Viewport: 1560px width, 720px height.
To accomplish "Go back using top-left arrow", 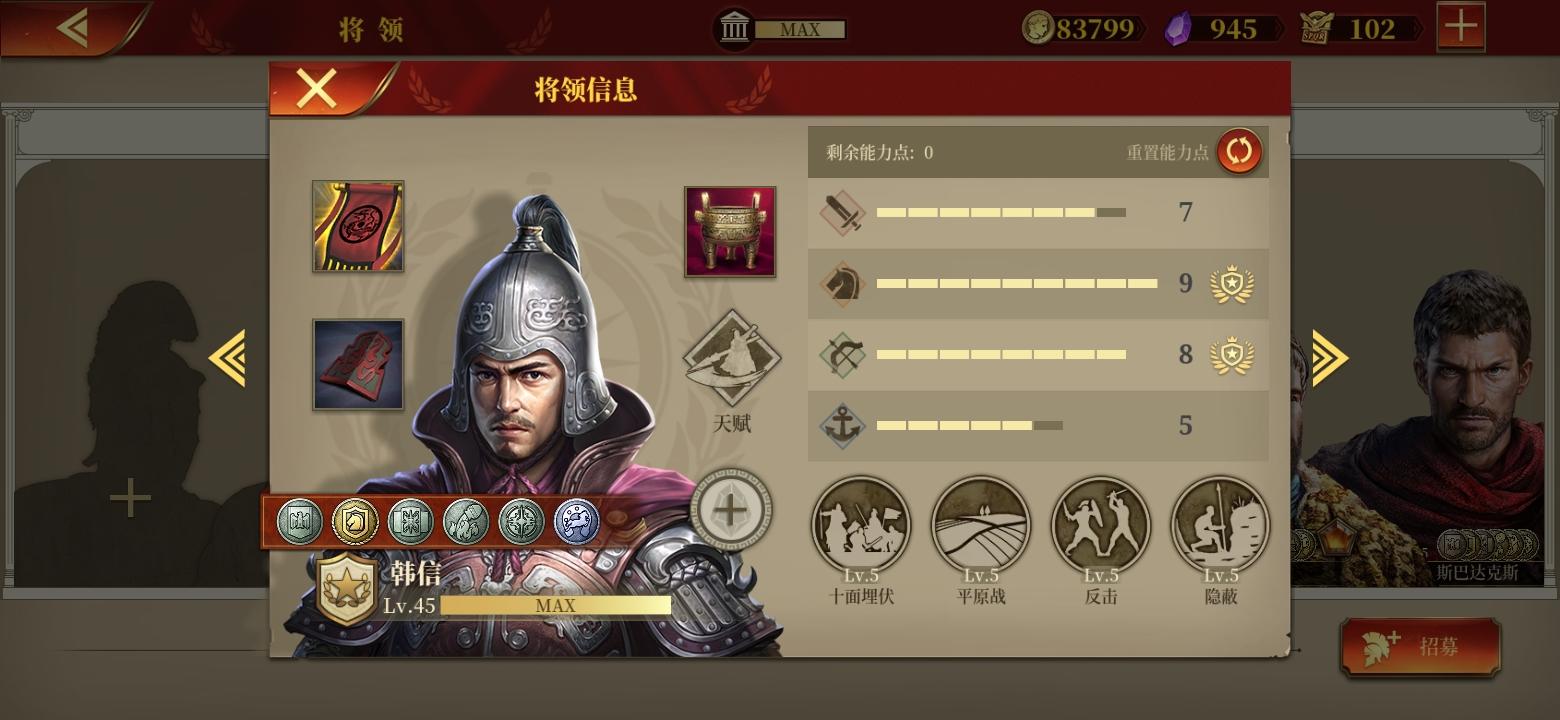I will click(72, 28).
